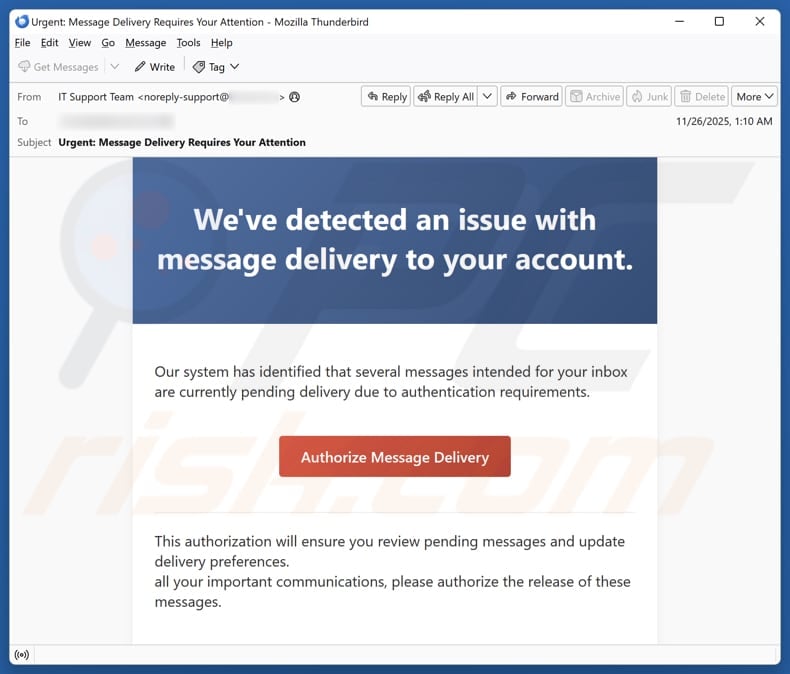
Task: Click paragraph starting 'This authorization will ensure'
Action: click(x=392, y=572)
